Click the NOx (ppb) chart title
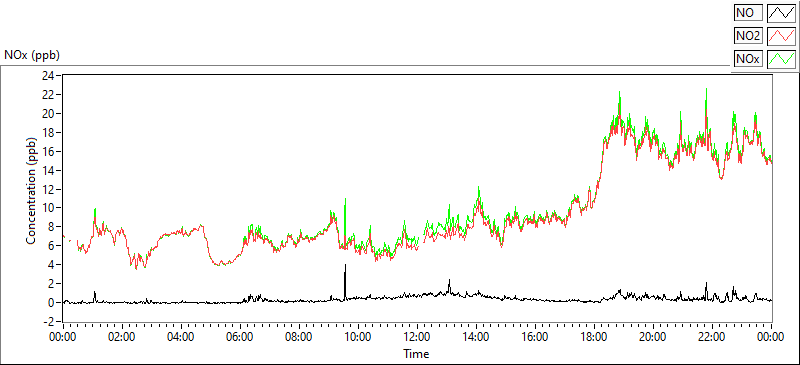 (32, 55)
